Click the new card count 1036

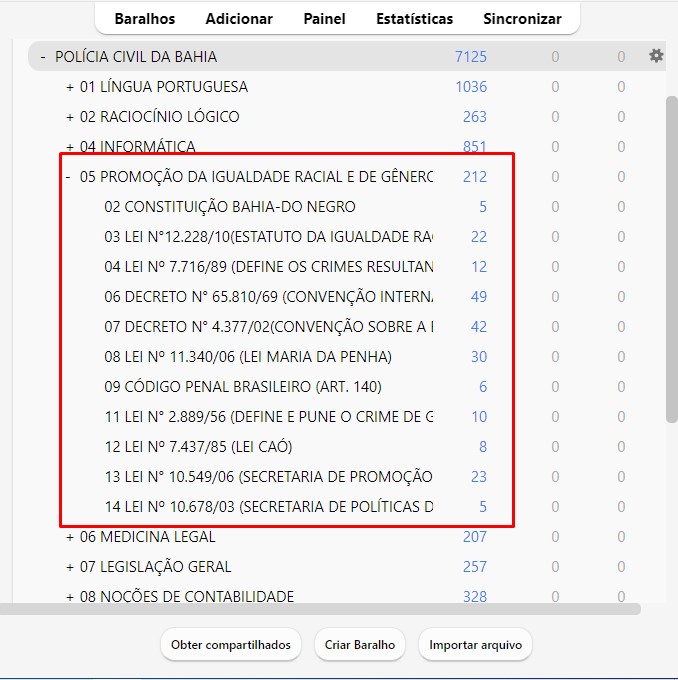pyautogui.click(x=471, y=87)
